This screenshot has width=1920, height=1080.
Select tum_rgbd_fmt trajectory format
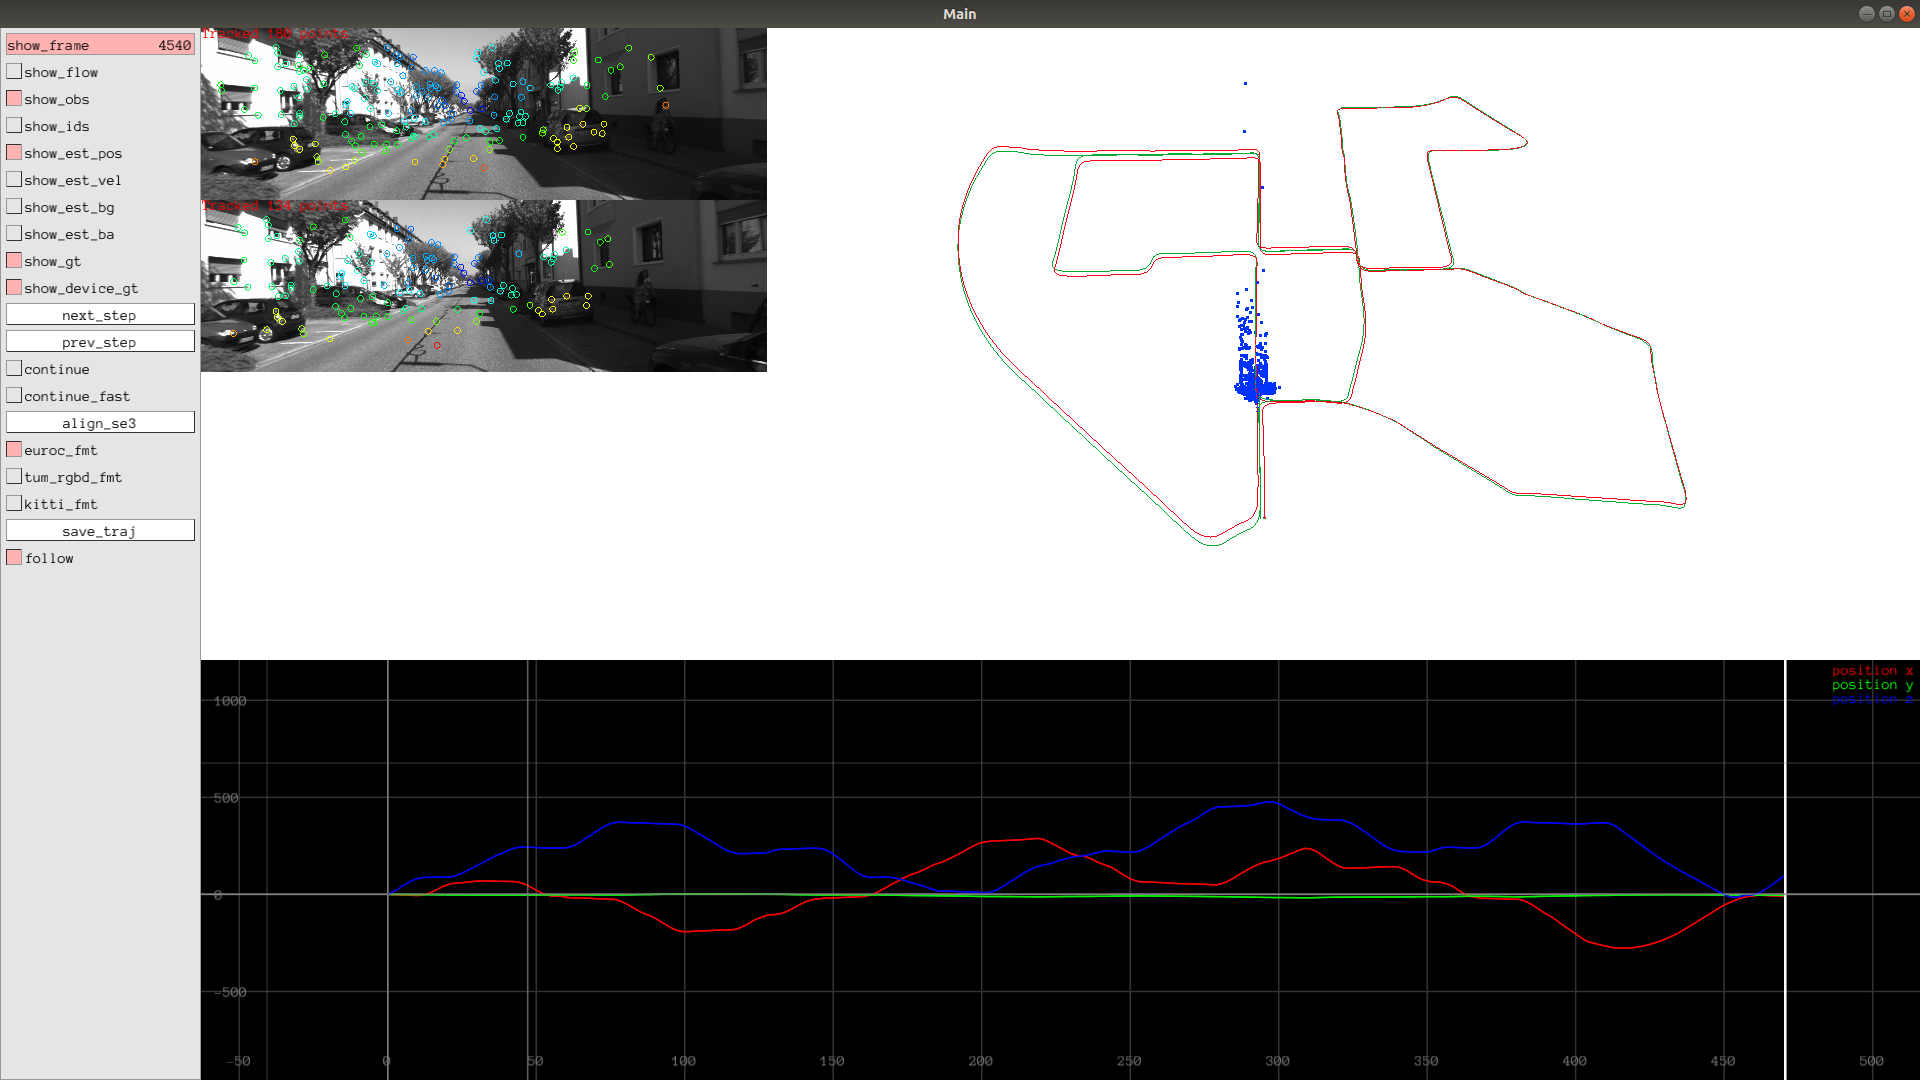pos(14,477)
